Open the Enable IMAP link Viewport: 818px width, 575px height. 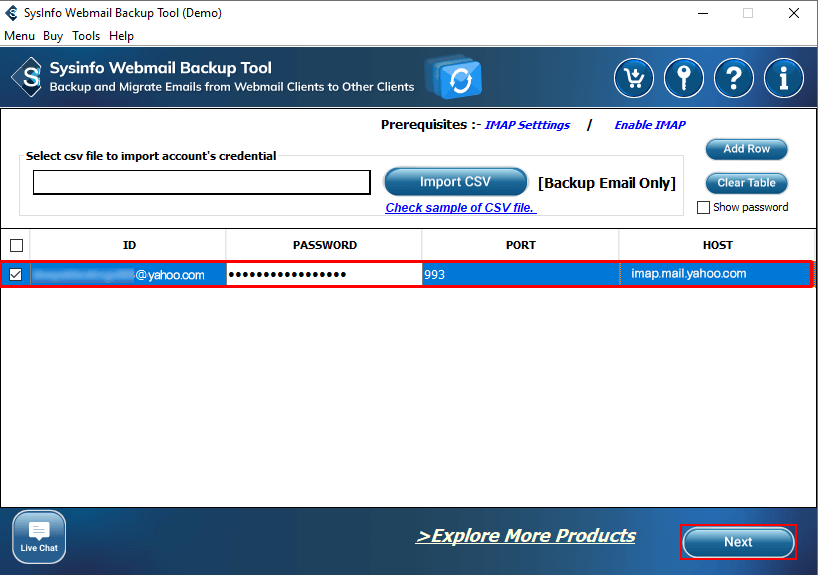coord(650,125)
